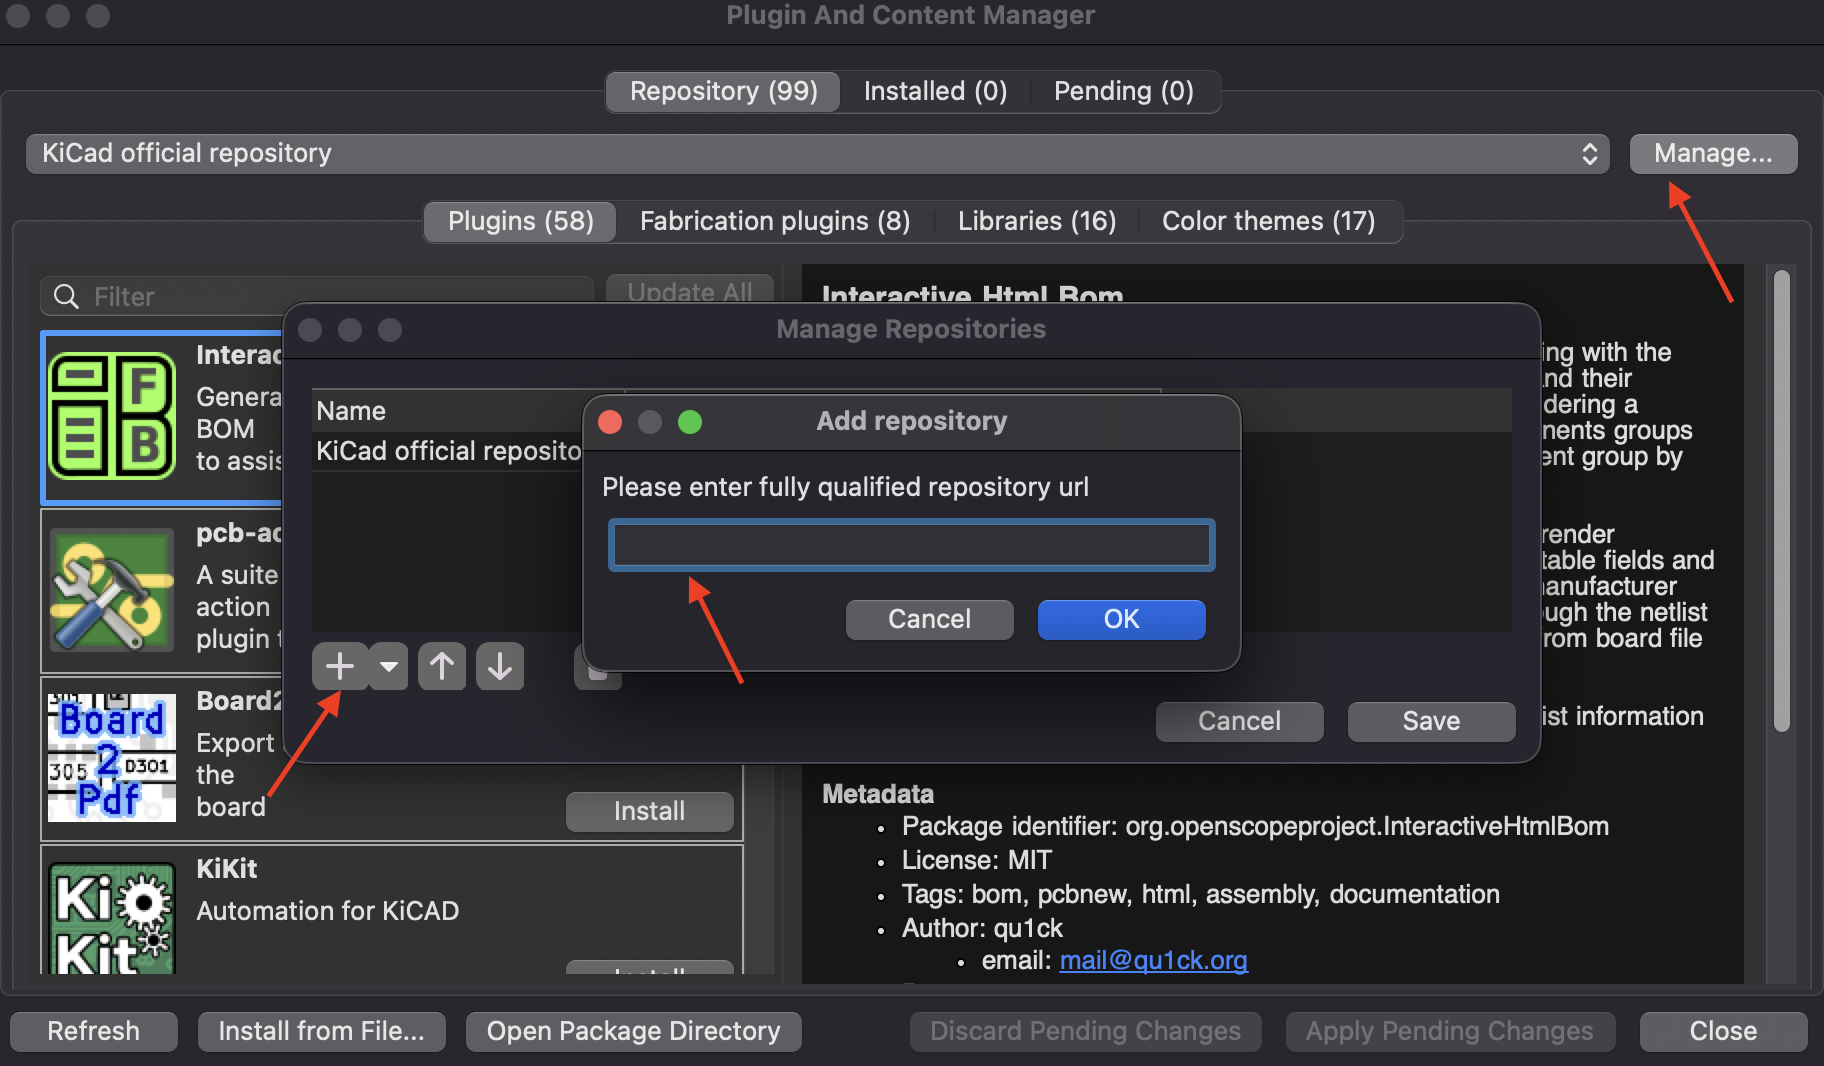The image size is (1824, 1066).
Task: Click the repository url input field
Action: (910, 545)
